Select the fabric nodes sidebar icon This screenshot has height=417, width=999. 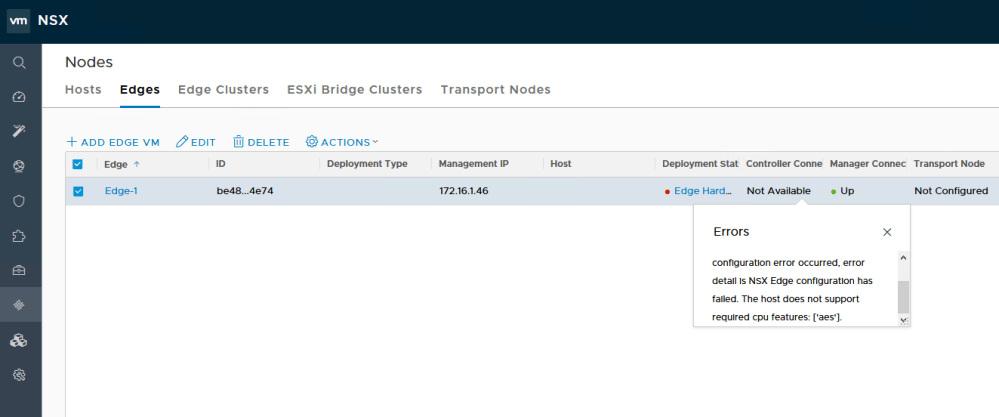[19, 305]
